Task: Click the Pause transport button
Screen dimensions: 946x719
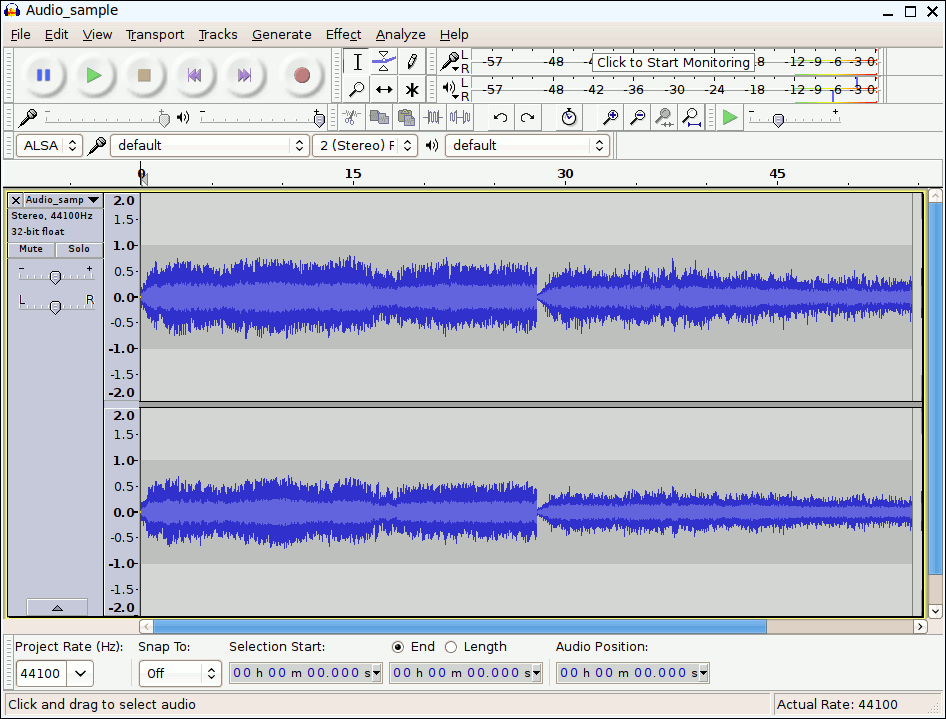Action: (43, 75)
